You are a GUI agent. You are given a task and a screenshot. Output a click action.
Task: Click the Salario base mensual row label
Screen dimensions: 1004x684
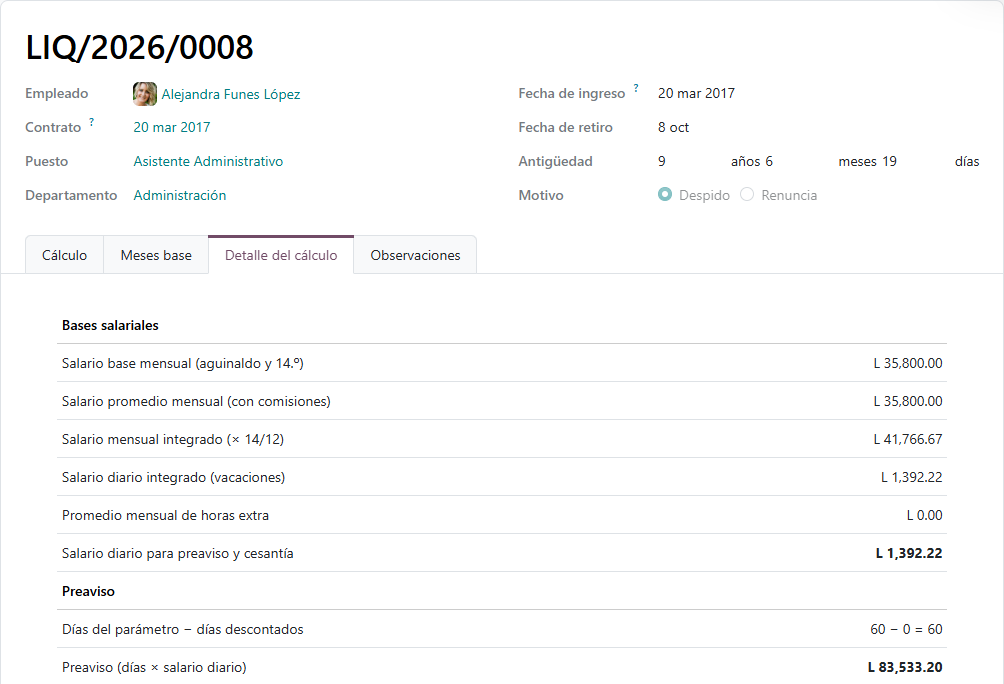click(182, 364)
